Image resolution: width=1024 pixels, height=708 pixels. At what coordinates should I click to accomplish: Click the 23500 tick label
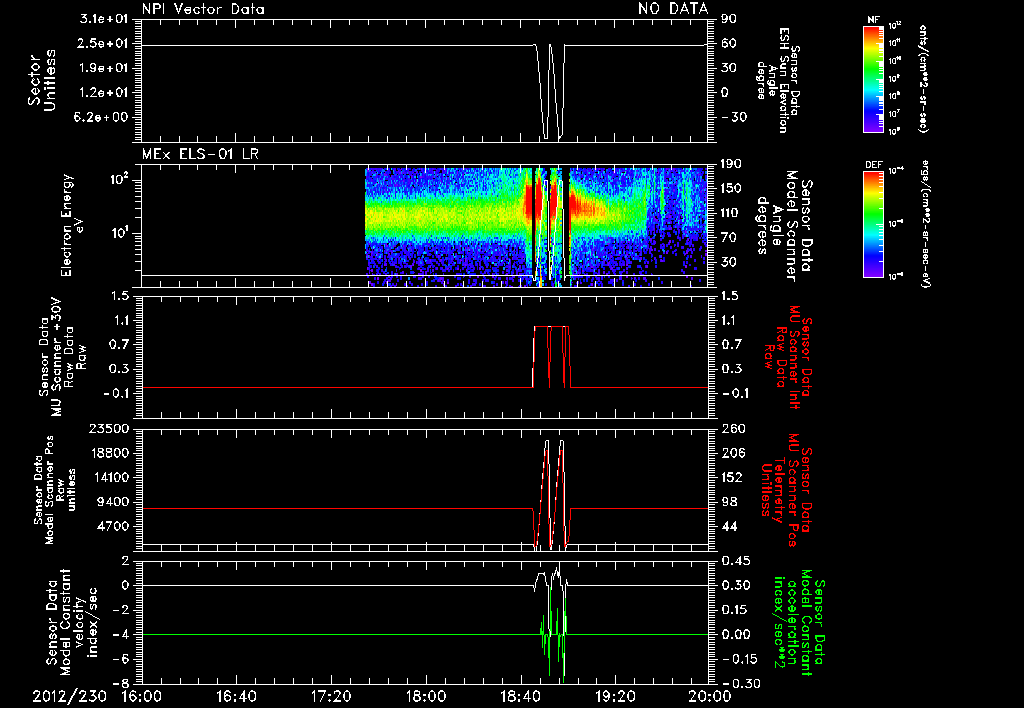pyautogui.click(x=110, y=429)
